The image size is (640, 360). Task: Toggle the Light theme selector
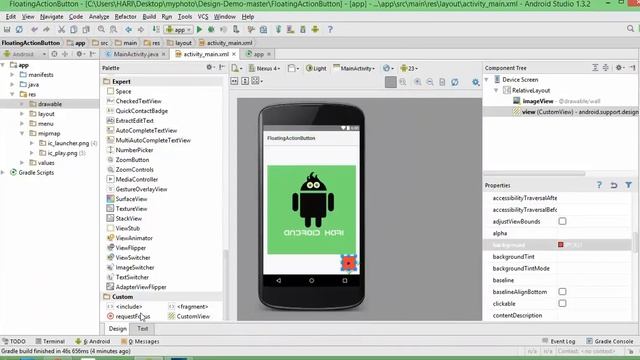[x=316, y=68]
